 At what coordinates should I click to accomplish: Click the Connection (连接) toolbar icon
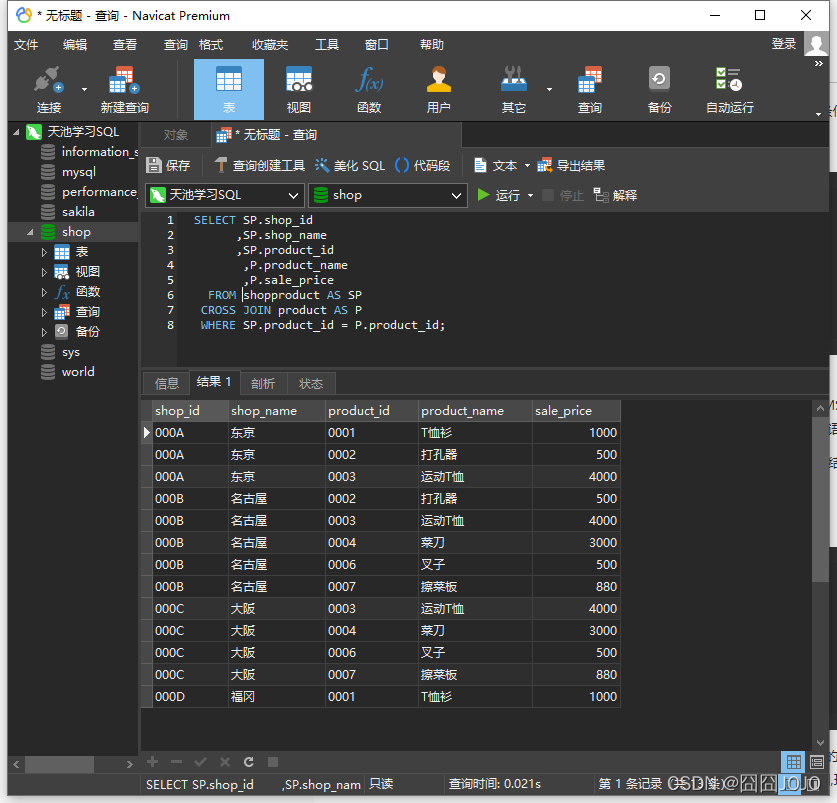tap(49, 89)
